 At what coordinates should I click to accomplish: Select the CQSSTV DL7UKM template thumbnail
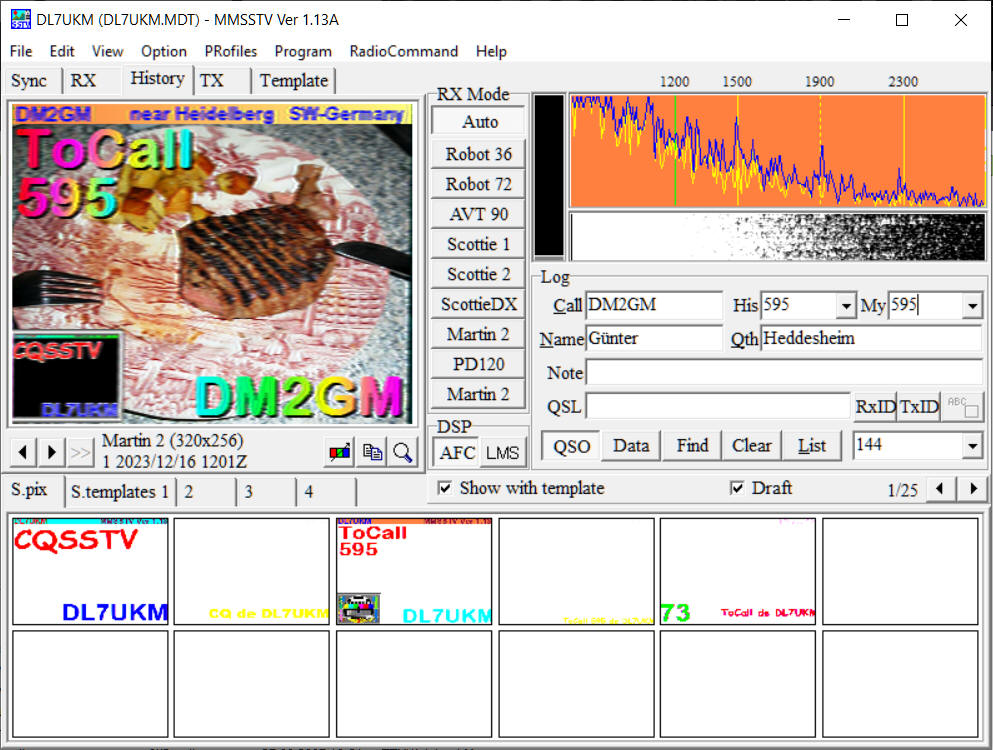coord(90,571)
